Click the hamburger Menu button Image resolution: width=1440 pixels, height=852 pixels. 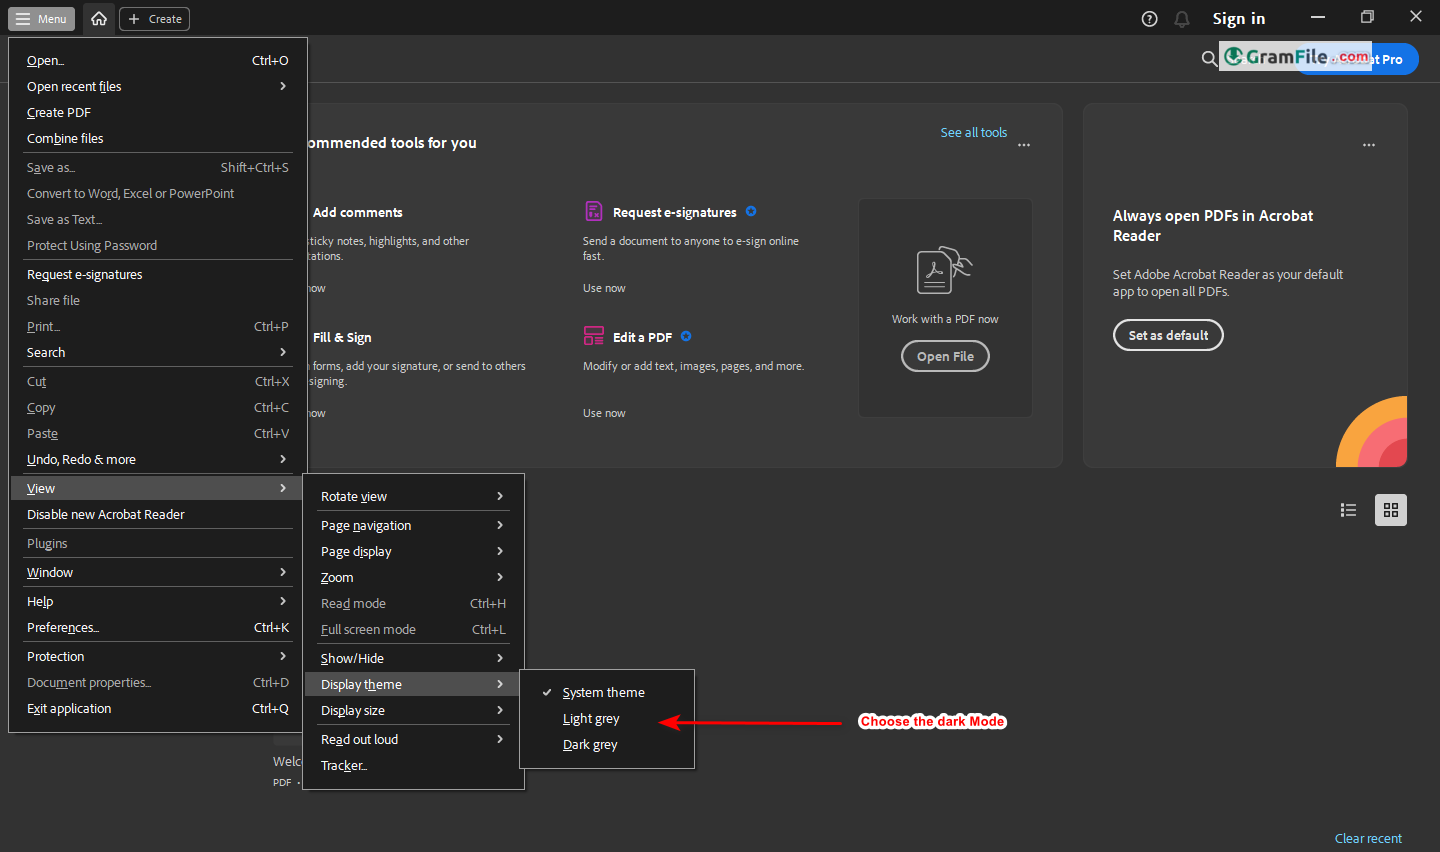[x=41, y=19]
